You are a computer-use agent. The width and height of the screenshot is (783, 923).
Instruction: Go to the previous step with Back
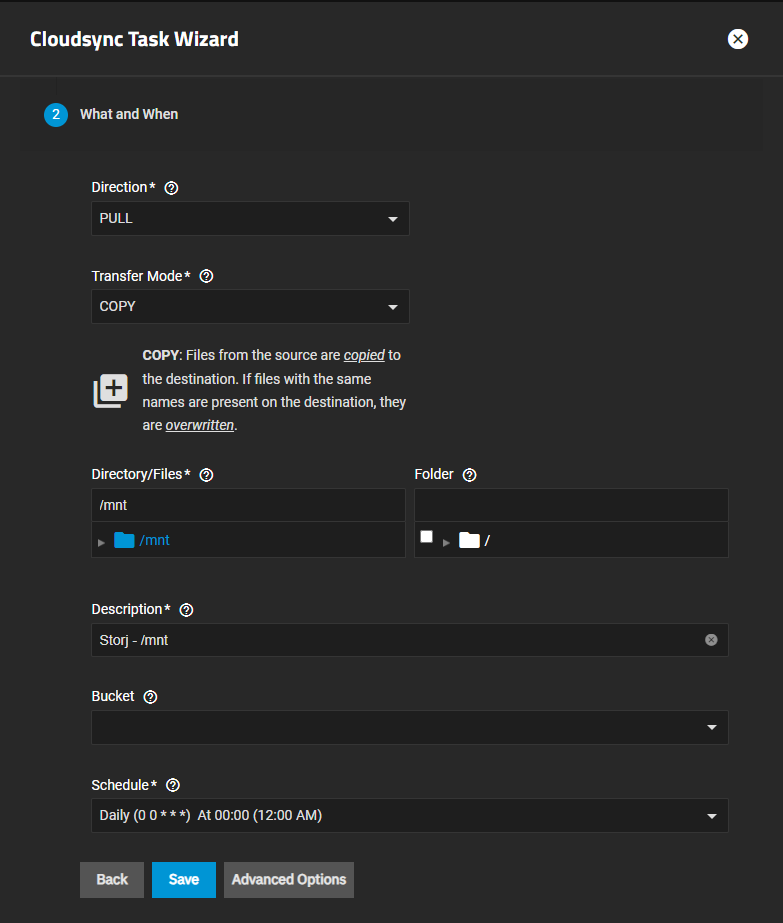click(112, 880)
